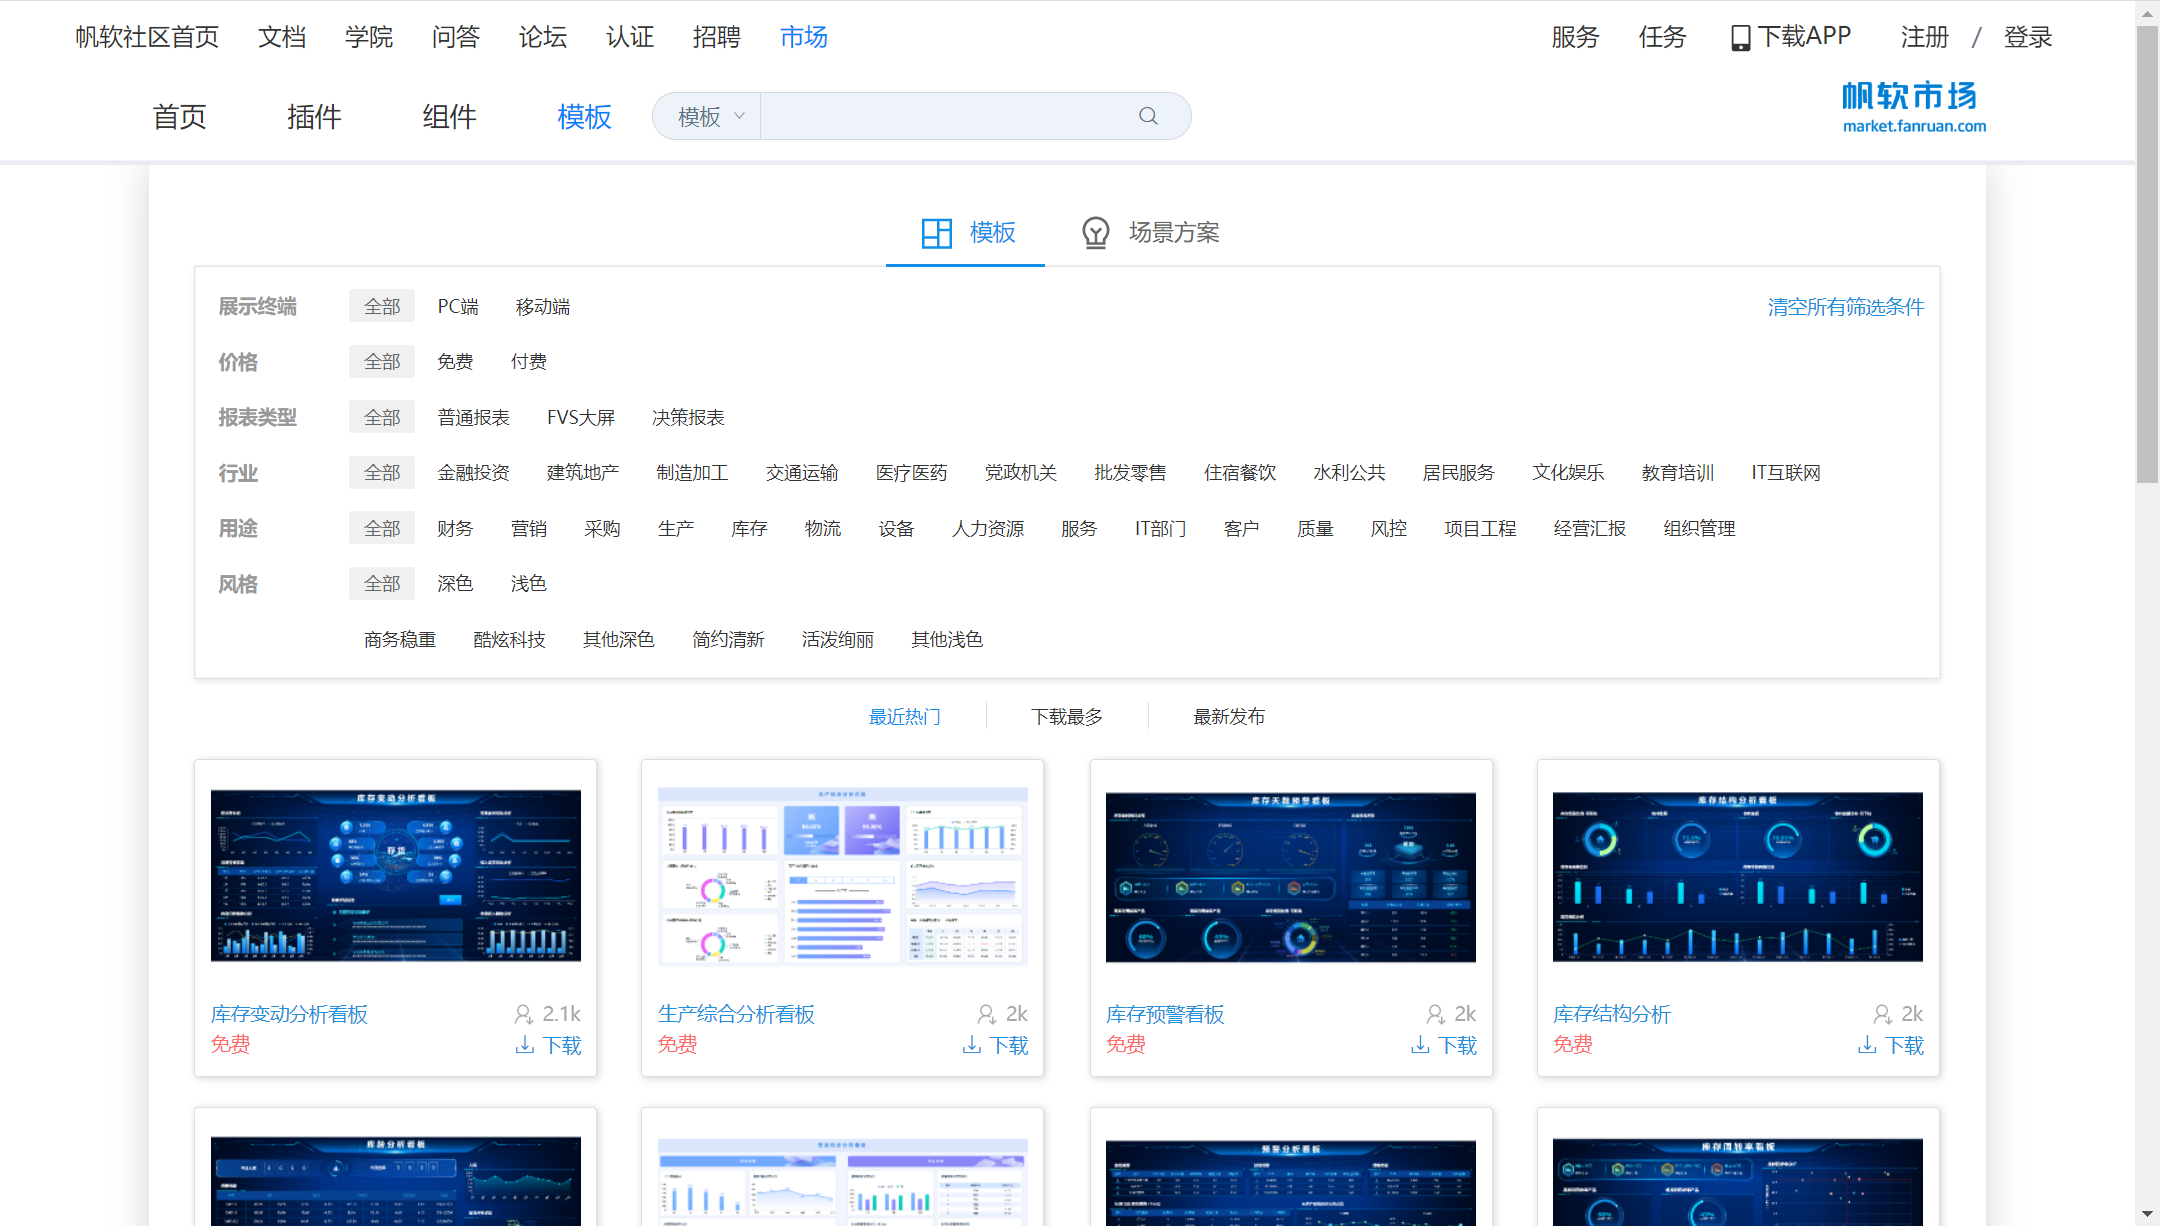Click download icon for 库存预警看板
The width and height of the screenshot is (2160, 1226).
point(1419,1045)
